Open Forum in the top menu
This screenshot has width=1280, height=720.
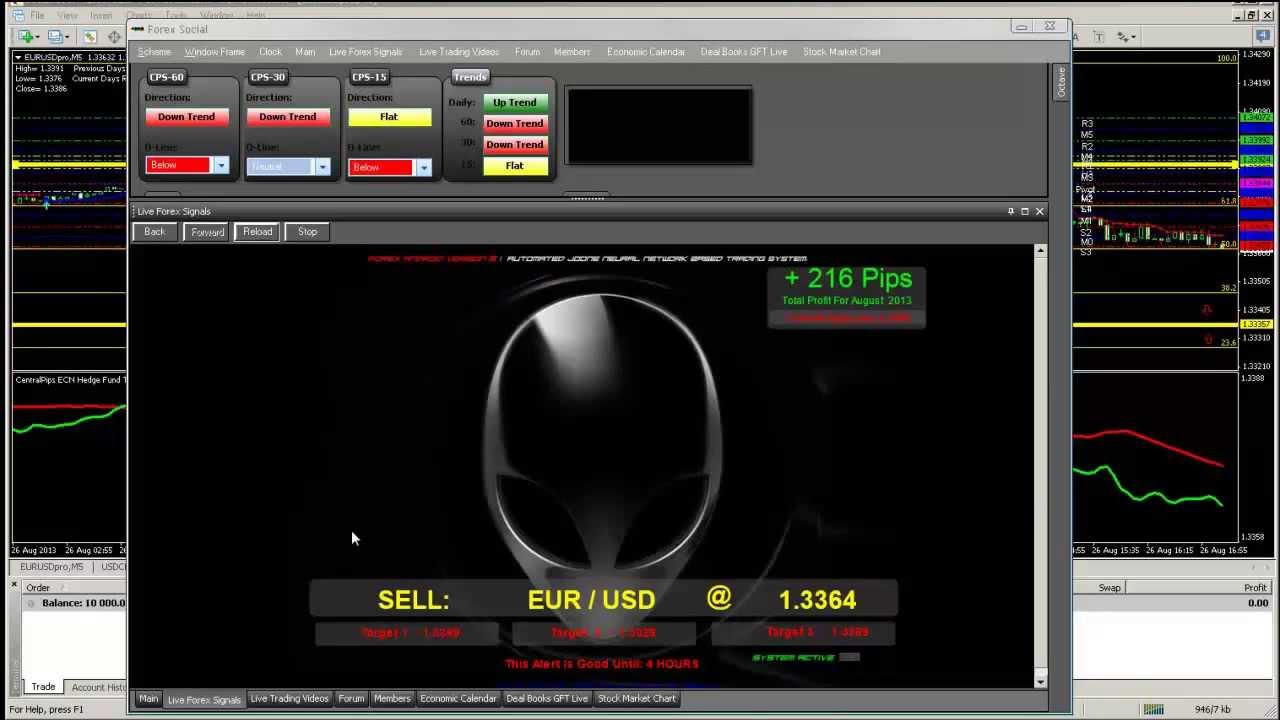click(x=527, y=52)
